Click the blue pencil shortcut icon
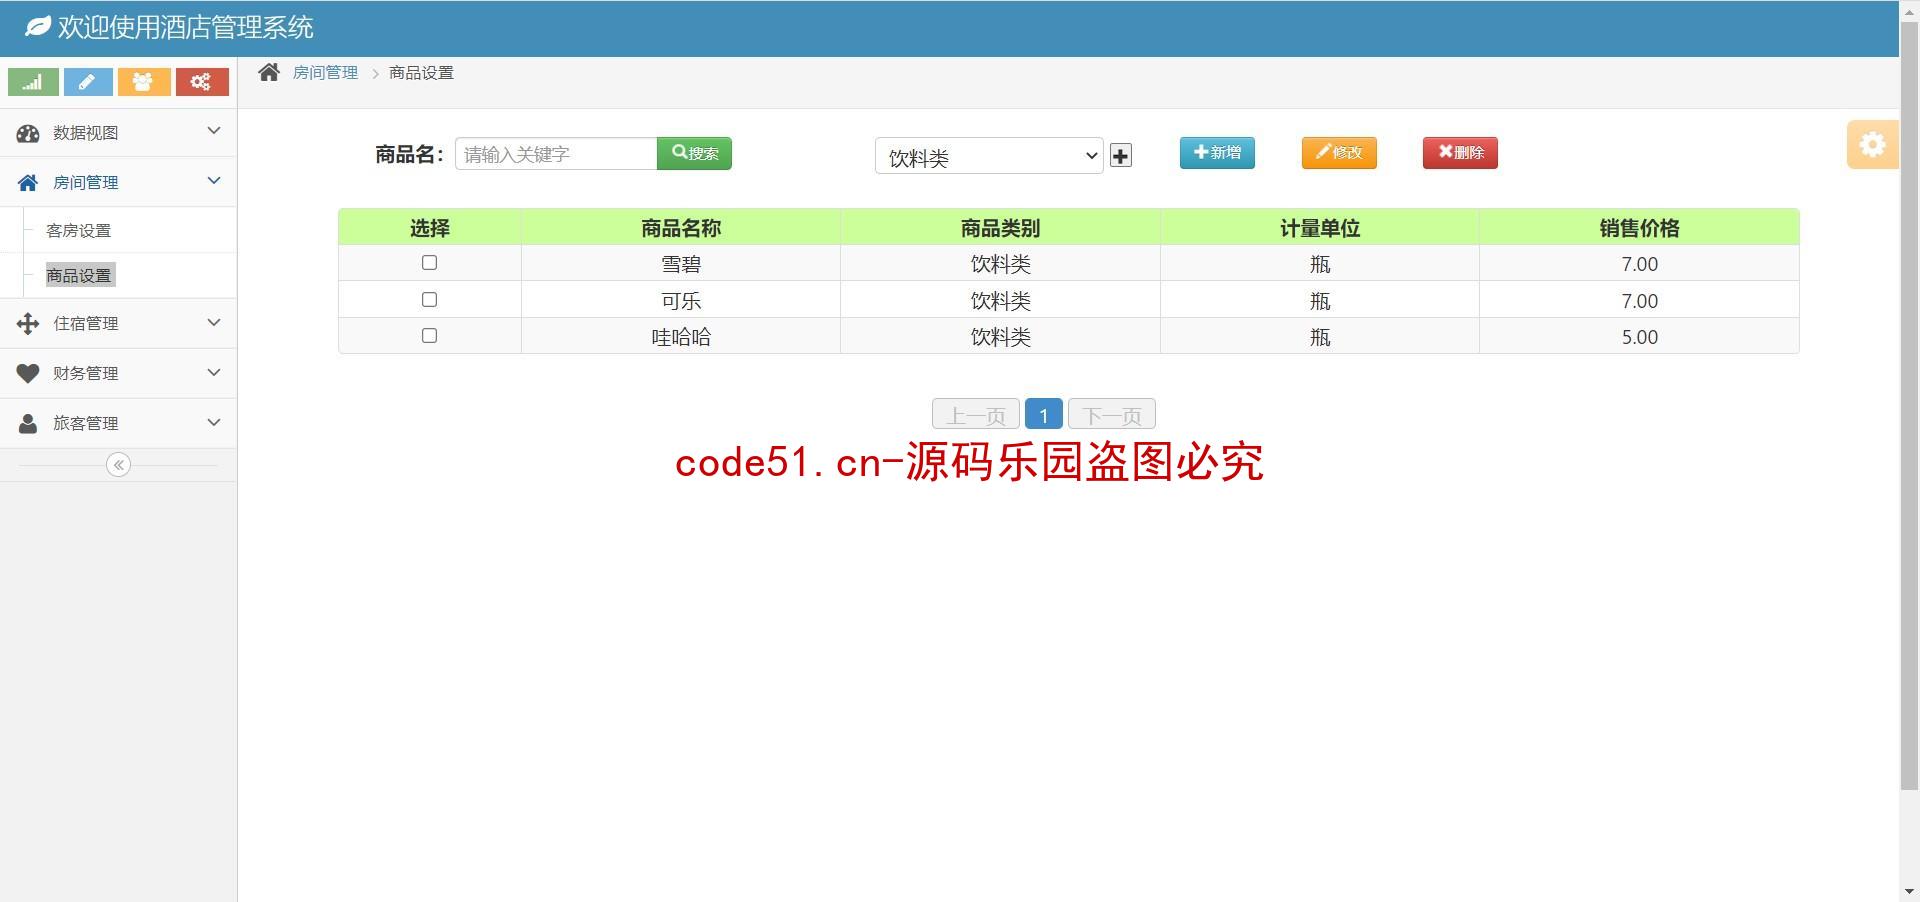 coord(88,82)
